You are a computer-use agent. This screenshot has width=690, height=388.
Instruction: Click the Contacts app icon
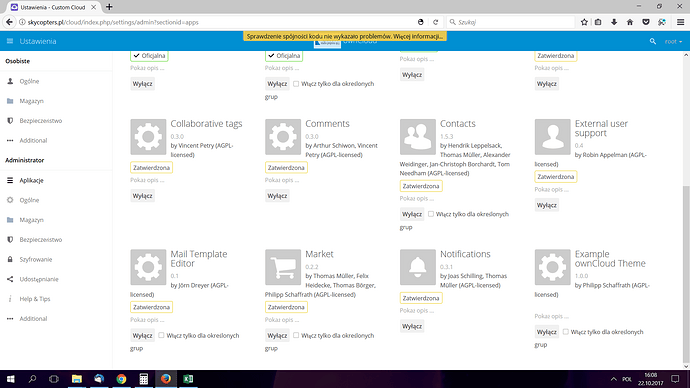point(418,137)
